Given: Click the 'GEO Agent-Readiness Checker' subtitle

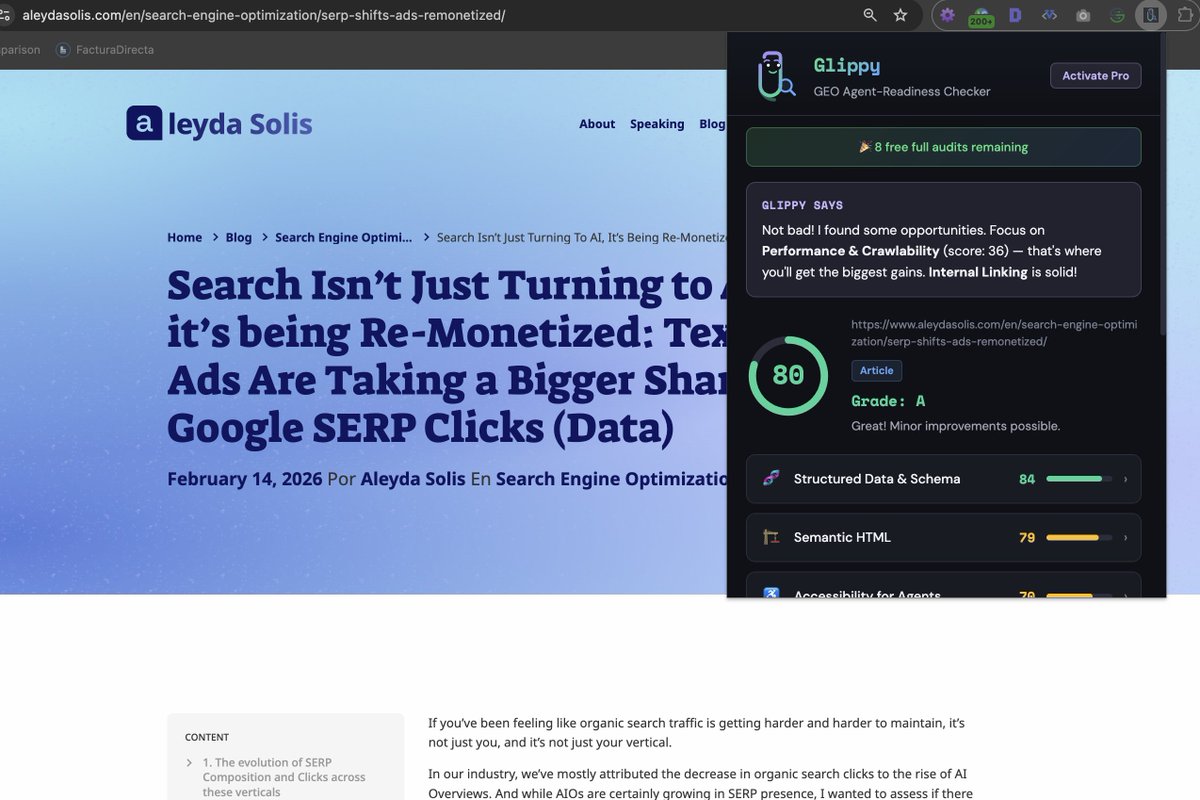Looking at the screenshot, I should click(x=902, y=91).
